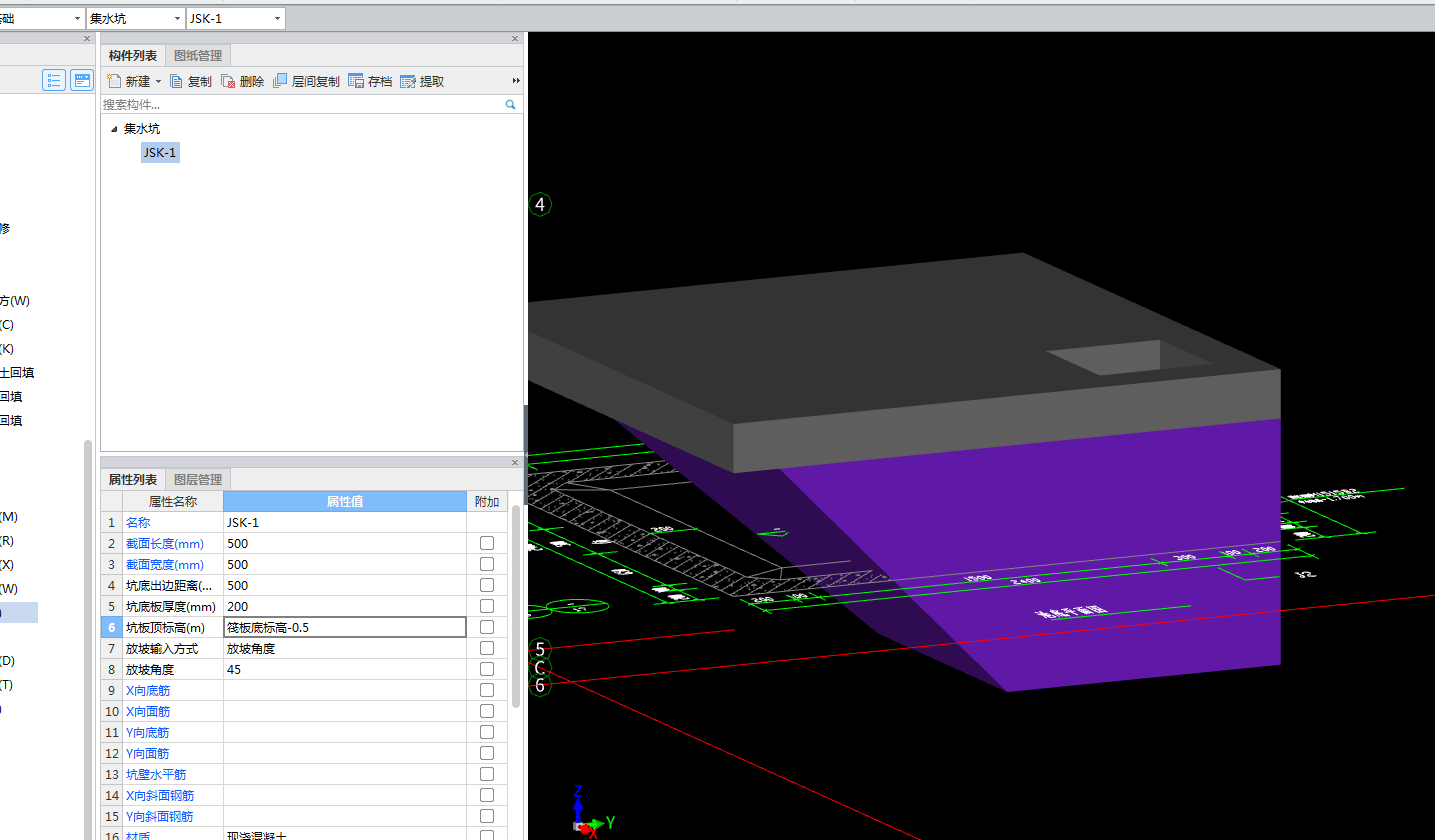The image size is (1435, 840).
Task: Click the 删除 delete icon
Action: coord(228,81)
